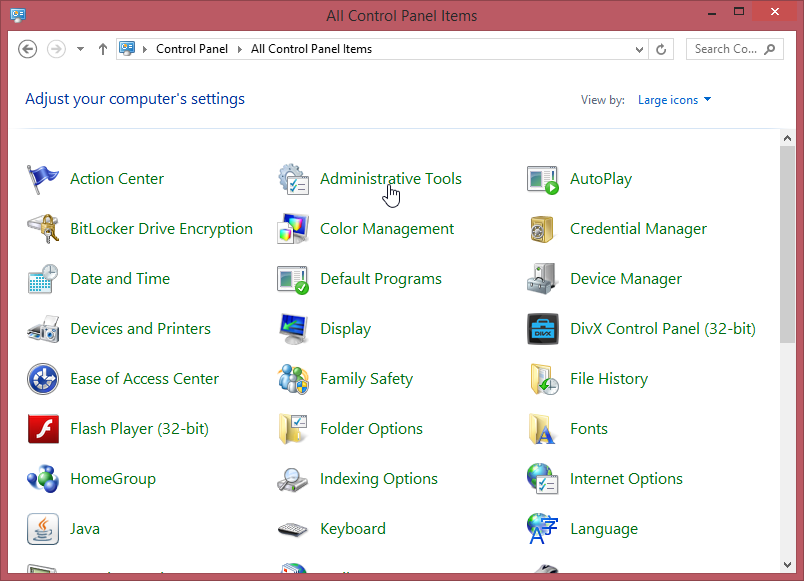Open the AutoPlay icon
The image size is (804, 581).
[x=542, y=179]
